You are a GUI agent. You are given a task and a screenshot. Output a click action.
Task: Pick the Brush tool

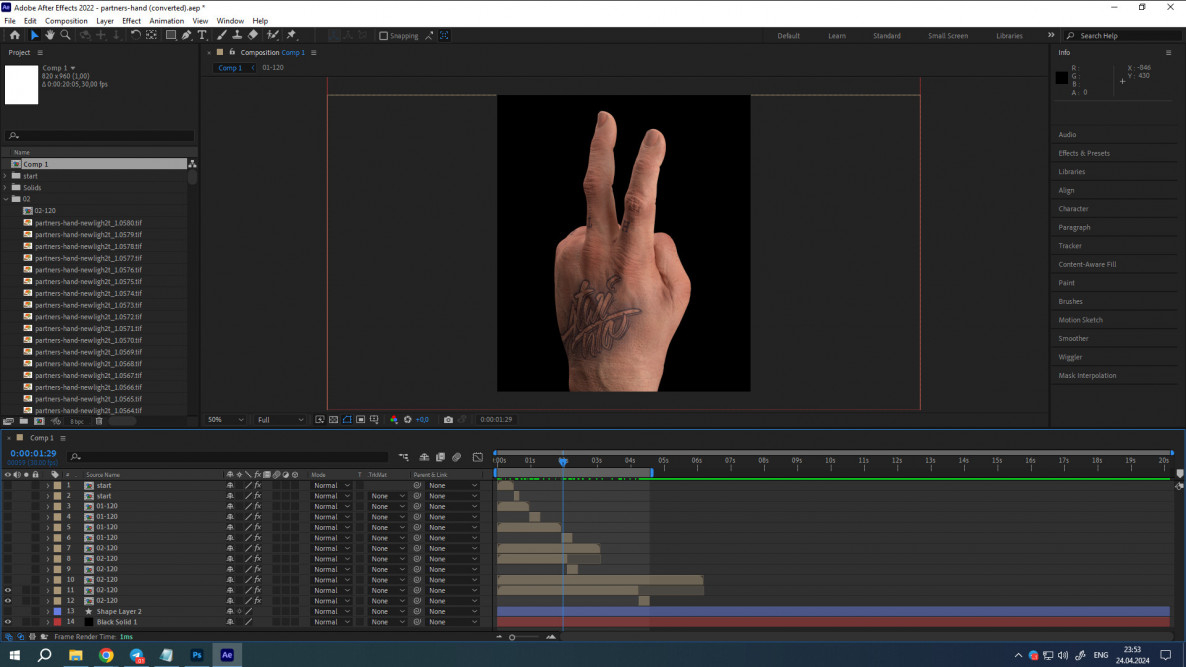point(221,35)
